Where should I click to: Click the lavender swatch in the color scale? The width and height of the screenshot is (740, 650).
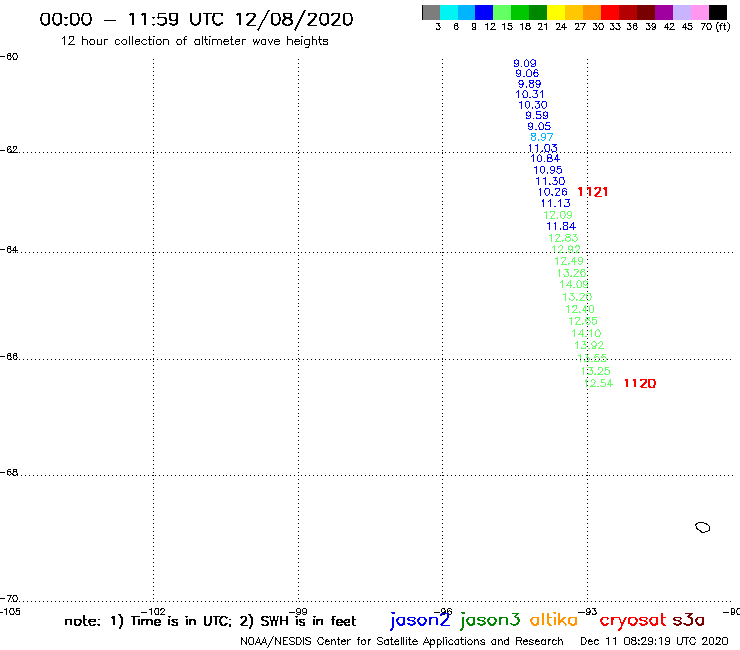(682, 12)
